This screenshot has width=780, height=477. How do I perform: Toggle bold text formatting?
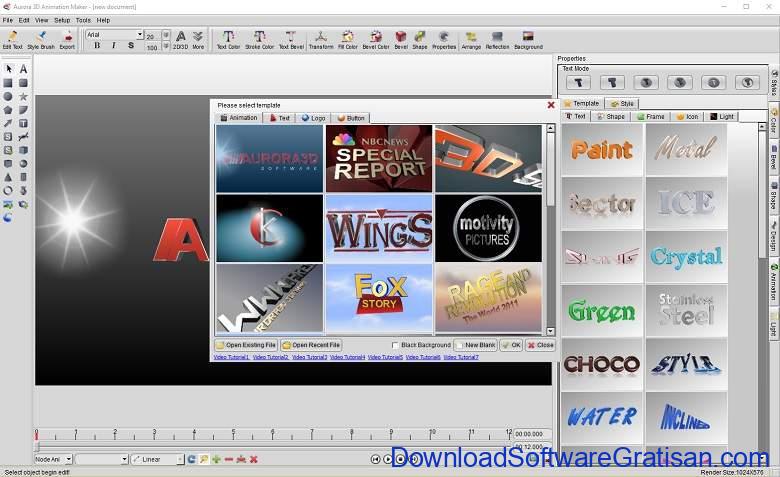click(x=97, y=45)
